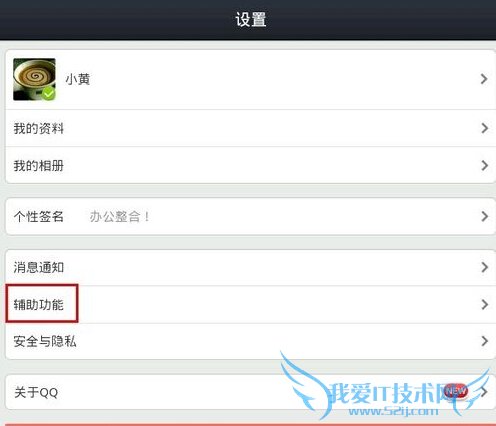This screenshot has height=426, width=496.
Task: Edit the 个性签名 signature entry
Action: (250, 217)
